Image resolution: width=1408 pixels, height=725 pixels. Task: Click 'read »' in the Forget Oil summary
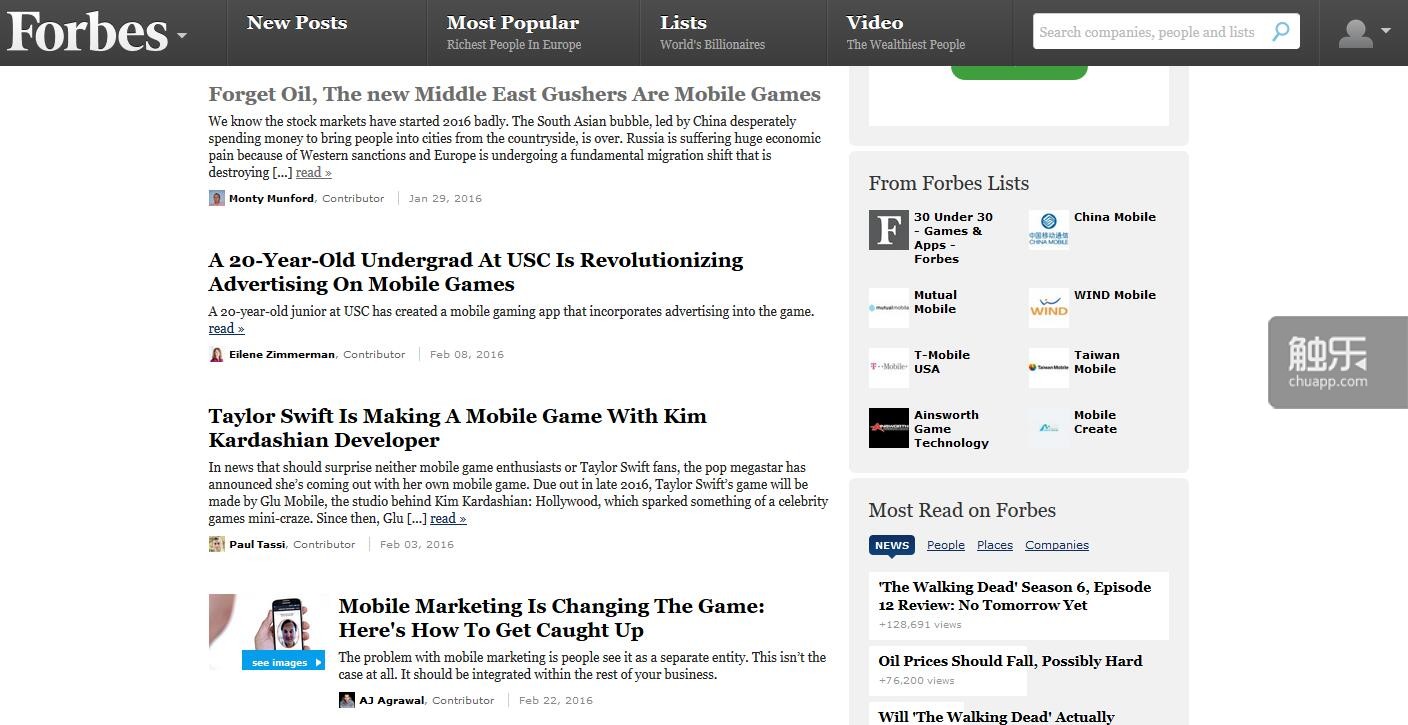313,172
